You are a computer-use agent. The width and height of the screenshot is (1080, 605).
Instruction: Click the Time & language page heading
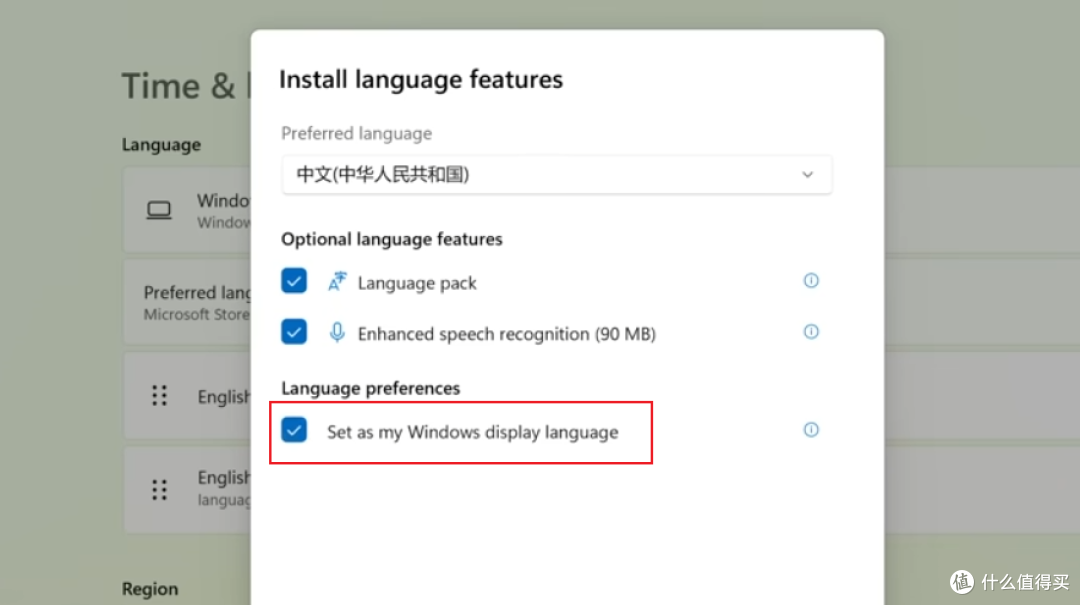186,86
